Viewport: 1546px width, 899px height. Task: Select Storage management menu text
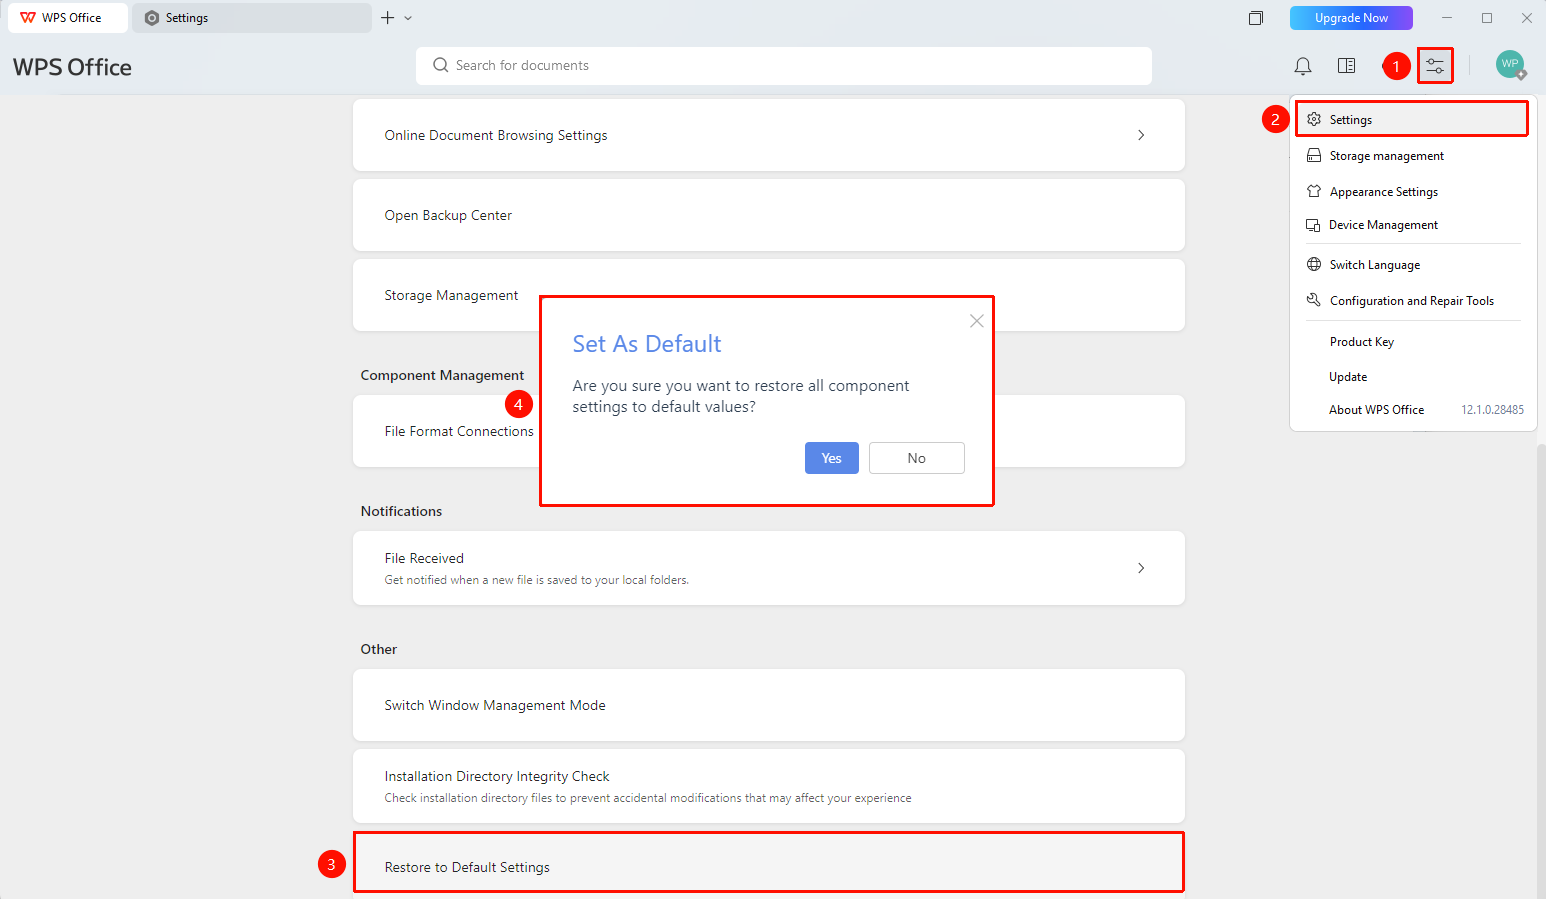tap(1386, 156)
